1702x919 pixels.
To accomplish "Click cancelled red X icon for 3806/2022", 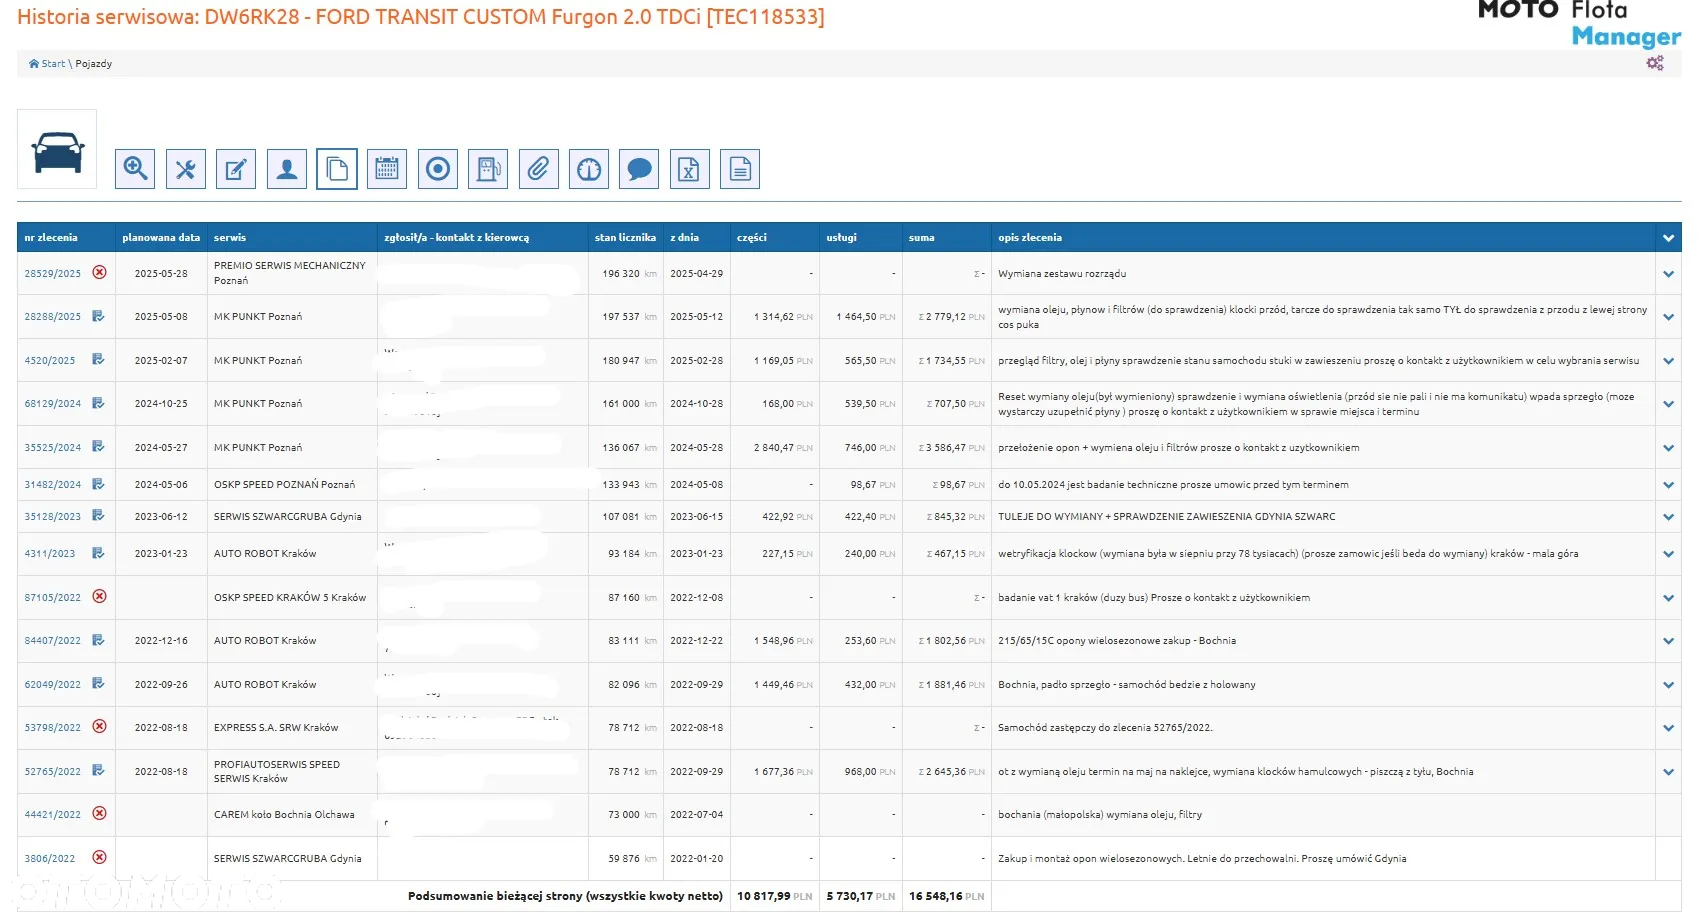I will point(99,857).
